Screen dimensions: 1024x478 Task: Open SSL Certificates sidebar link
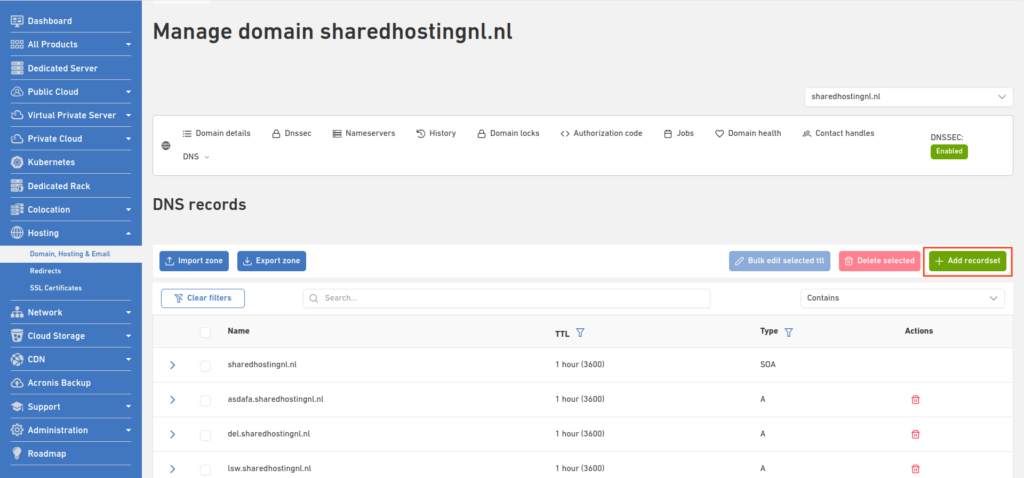(56, 287)
